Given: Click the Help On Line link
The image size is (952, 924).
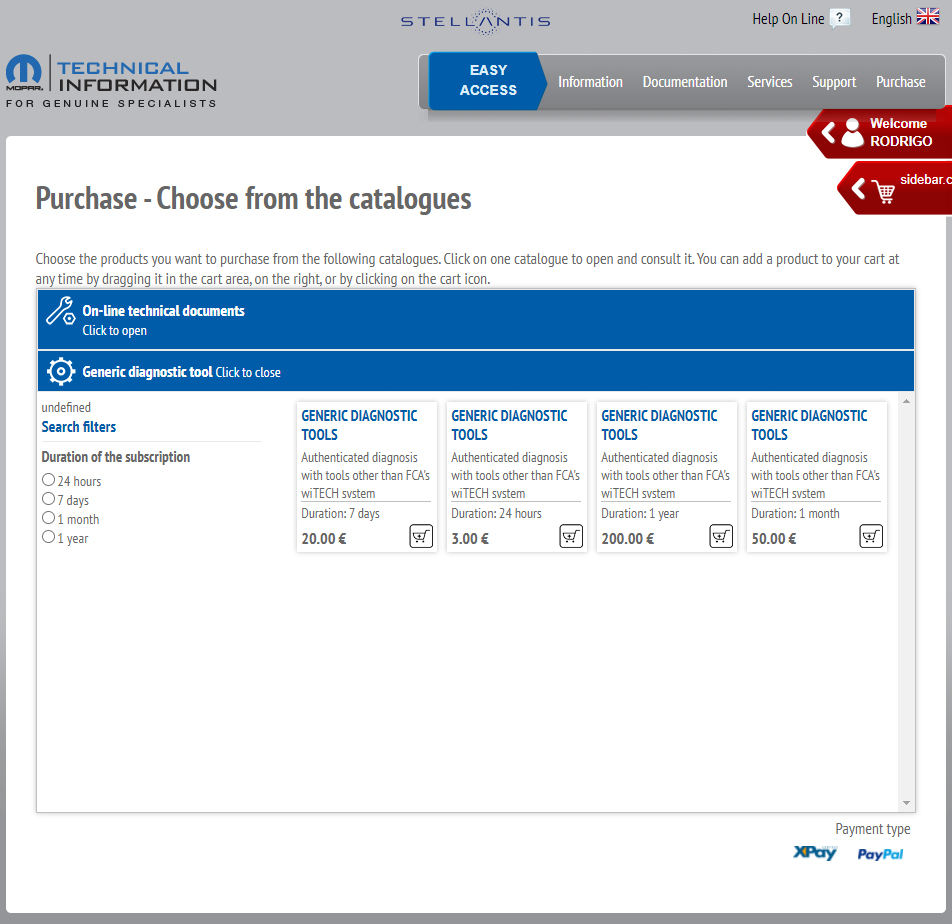Looking at the screenshot, I should (788, 19).
